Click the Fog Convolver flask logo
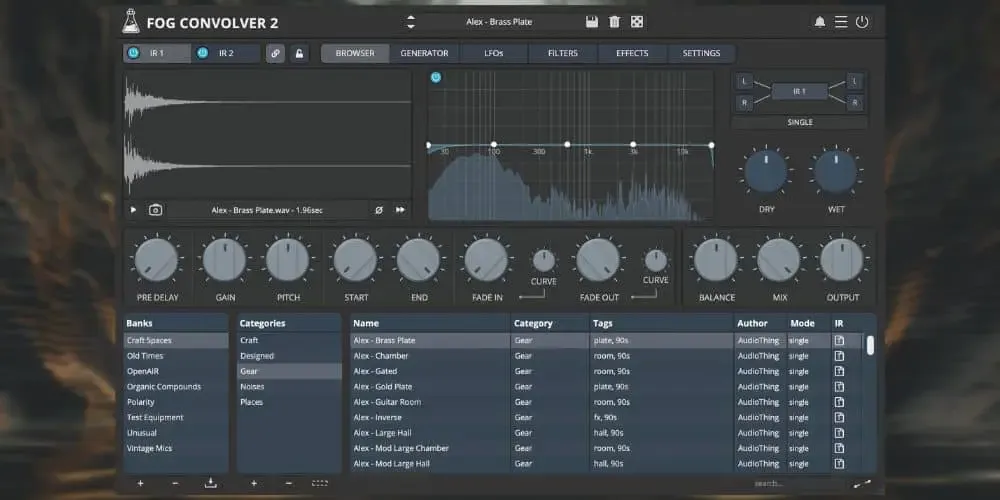The image size is (1000, 500). 131,22
